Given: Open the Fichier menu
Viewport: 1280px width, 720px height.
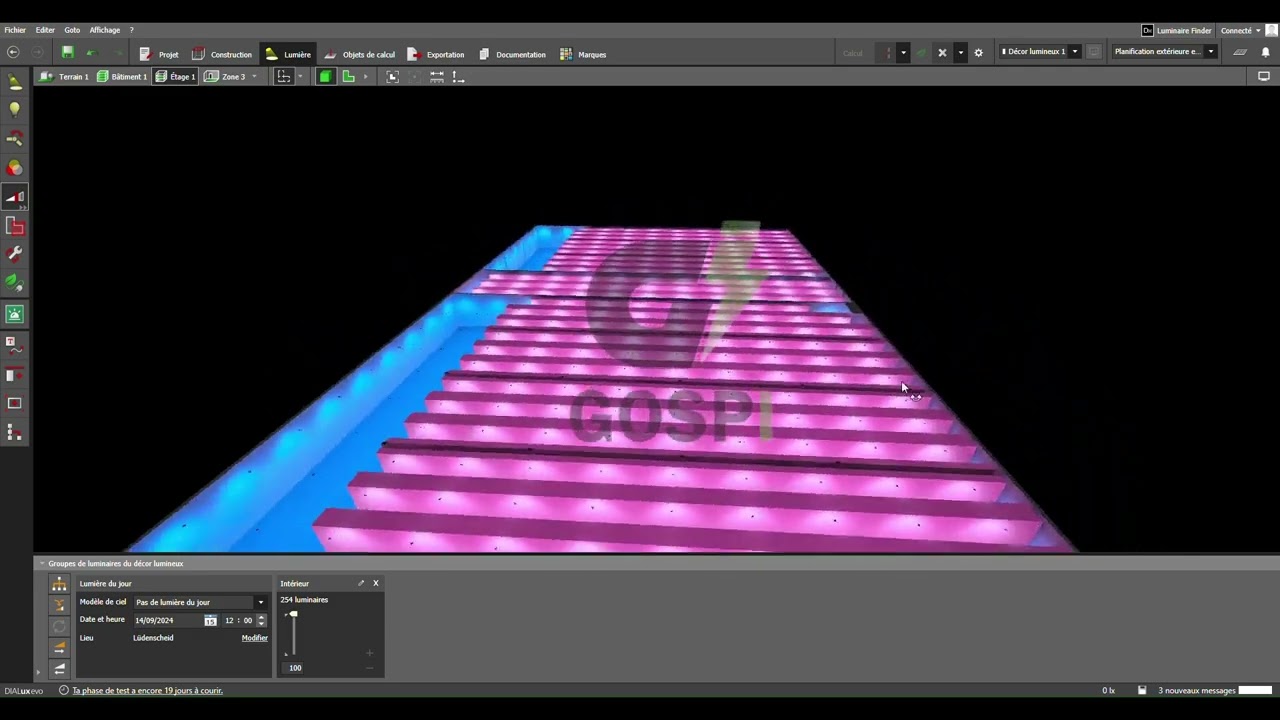Looking at the screenshot, I should 15,30.
